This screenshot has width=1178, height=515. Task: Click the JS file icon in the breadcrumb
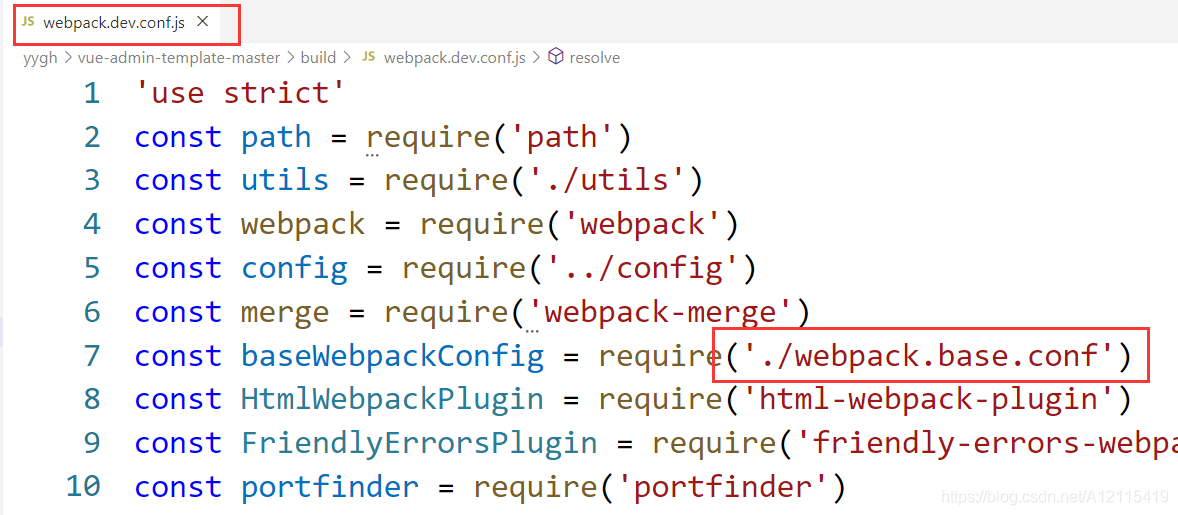point(368,57)
